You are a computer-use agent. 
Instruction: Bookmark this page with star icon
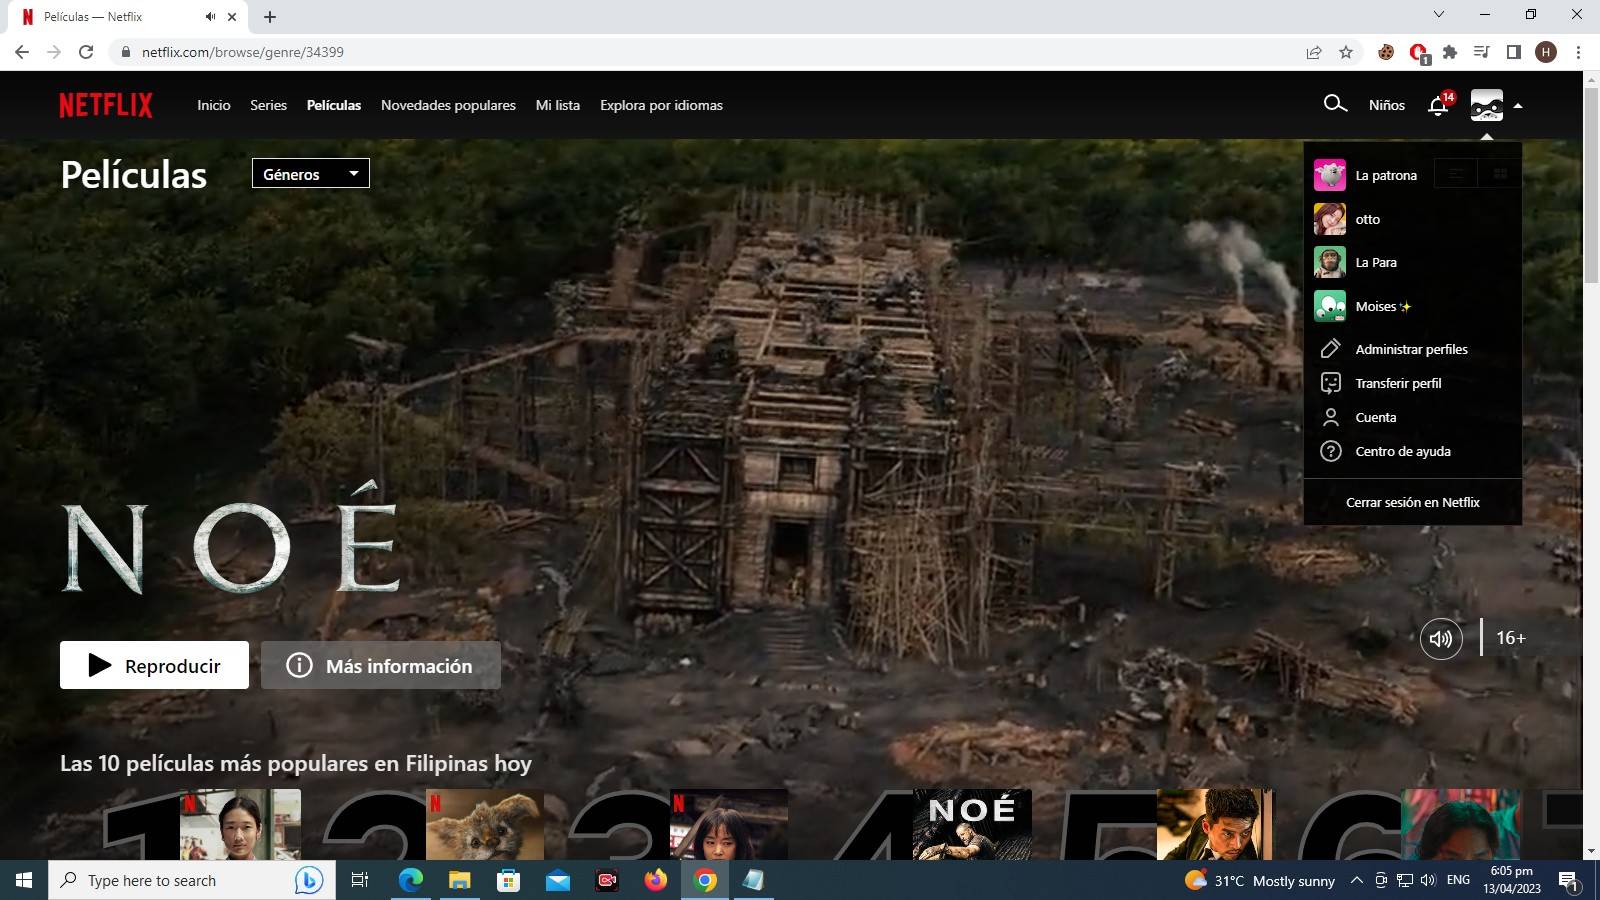[1346, 52]
